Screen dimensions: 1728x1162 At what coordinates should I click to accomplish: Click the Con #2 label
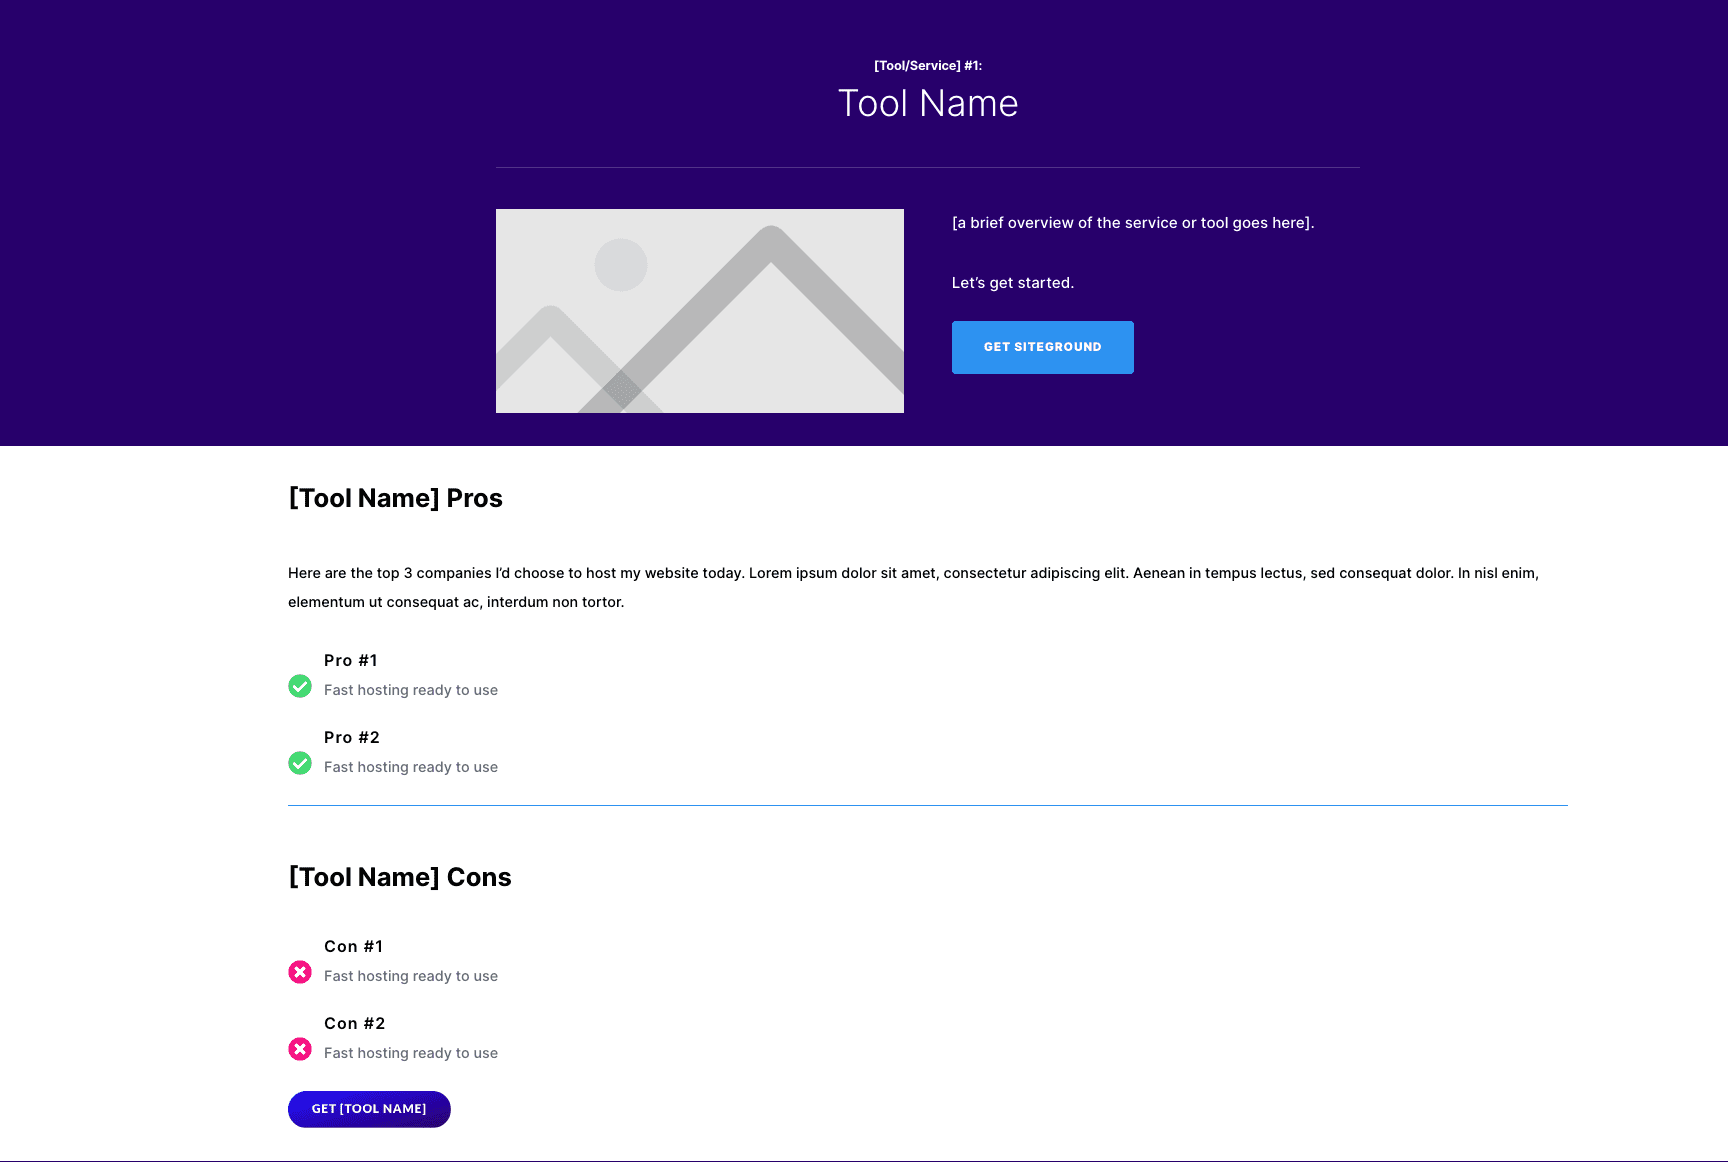tap(354, 1023)
